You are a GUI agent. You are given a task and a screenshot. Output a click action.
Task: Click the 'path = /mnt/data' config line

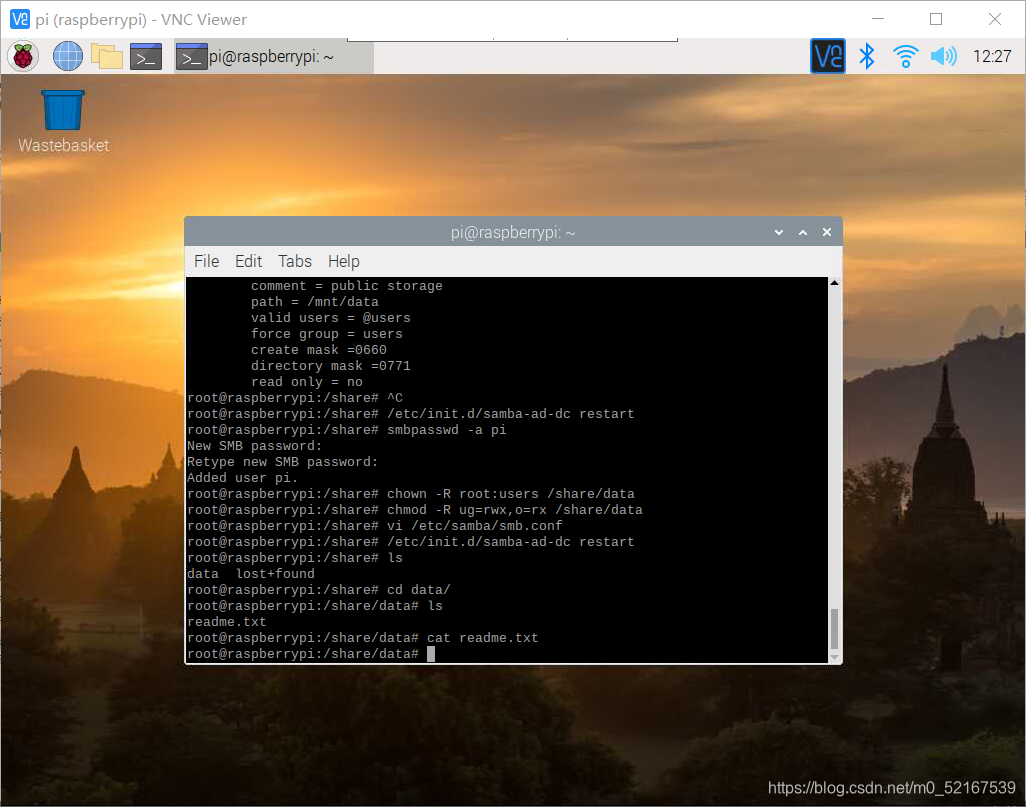pyautogui.click(x=315, y=302)
